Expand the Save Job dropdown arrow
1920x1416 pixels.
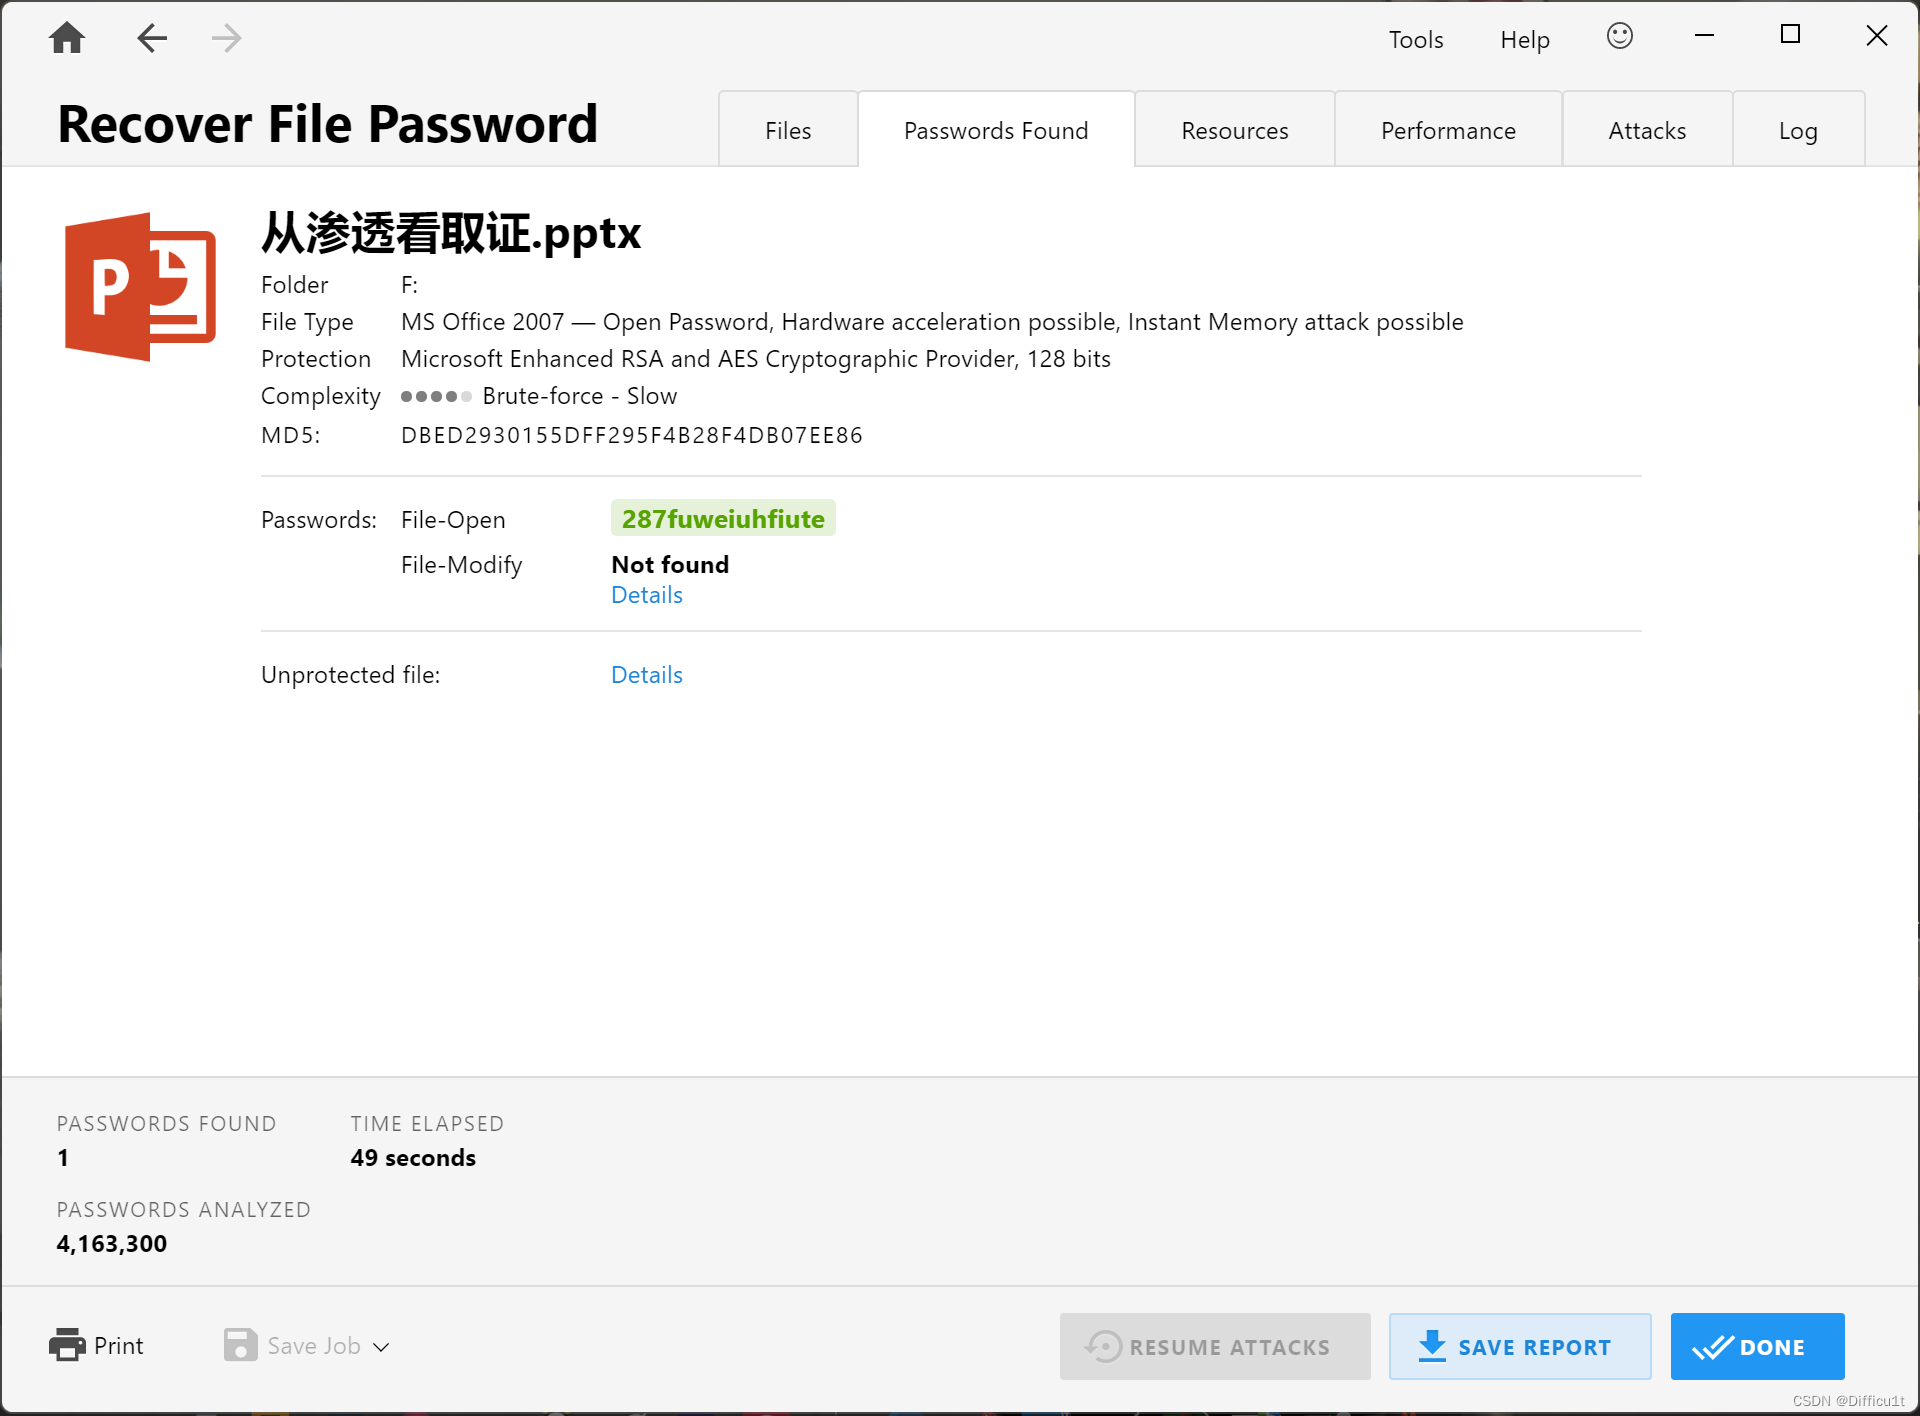(381, 1347)
